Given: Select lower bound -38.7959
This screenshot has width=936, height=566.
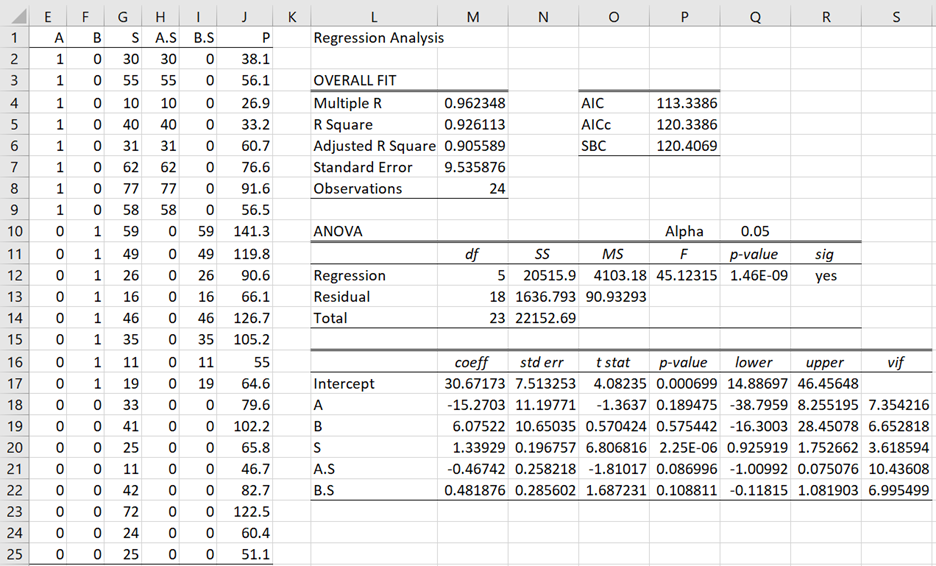Looking at the screenshot, I should [755, 405].
